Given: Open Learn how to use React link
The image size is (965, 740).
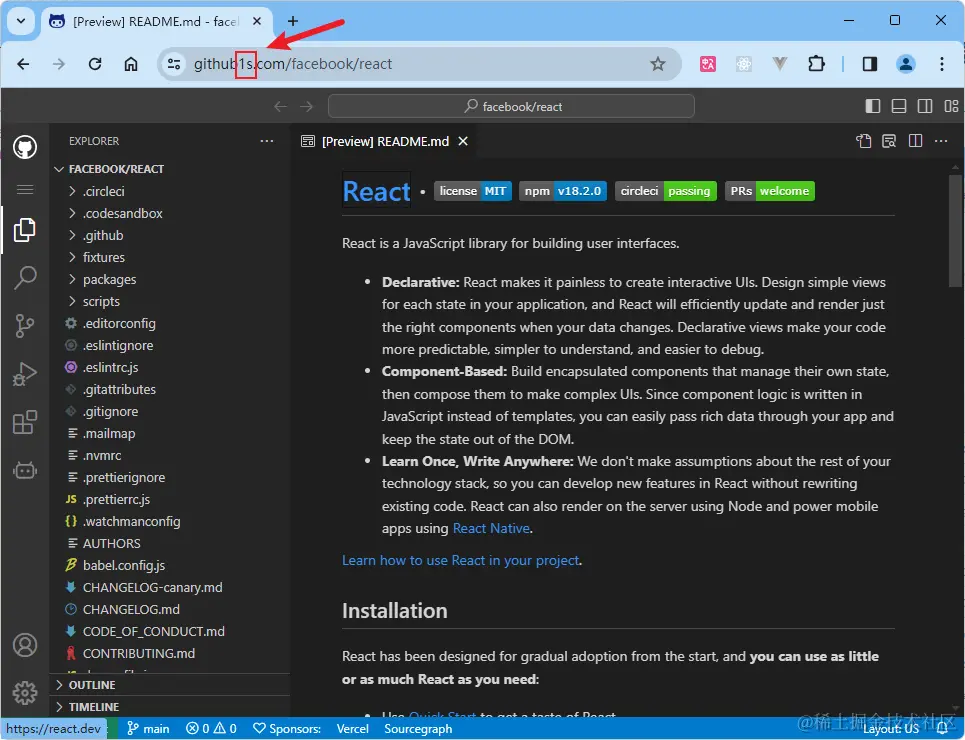Looking at the screenshot, I should [x=460, y=560].
